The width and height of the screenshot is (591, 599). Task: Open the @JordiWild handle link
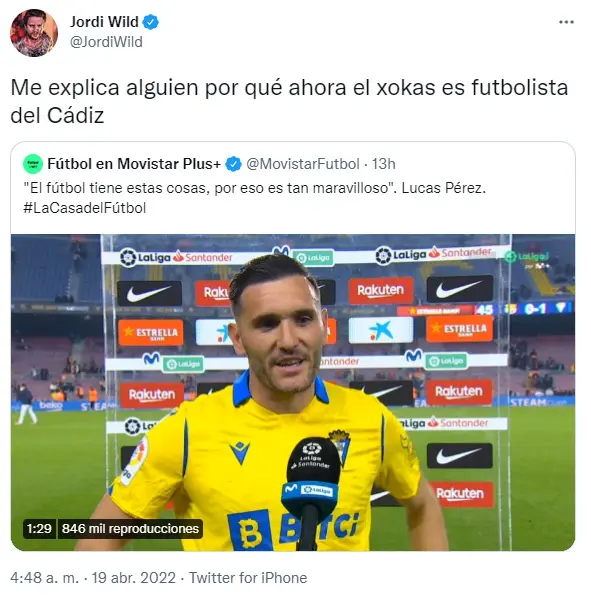point(106,42)
